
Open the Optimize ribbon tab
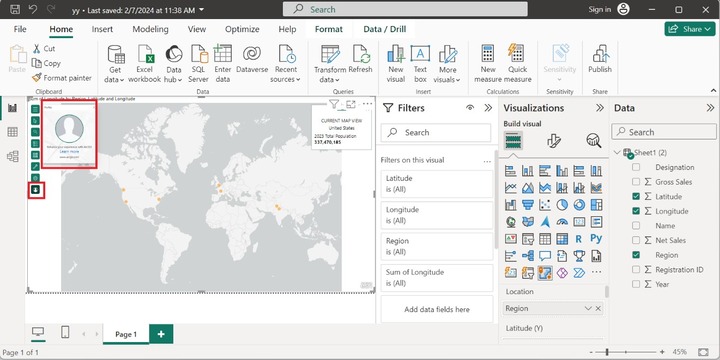[x=242, y=29]
